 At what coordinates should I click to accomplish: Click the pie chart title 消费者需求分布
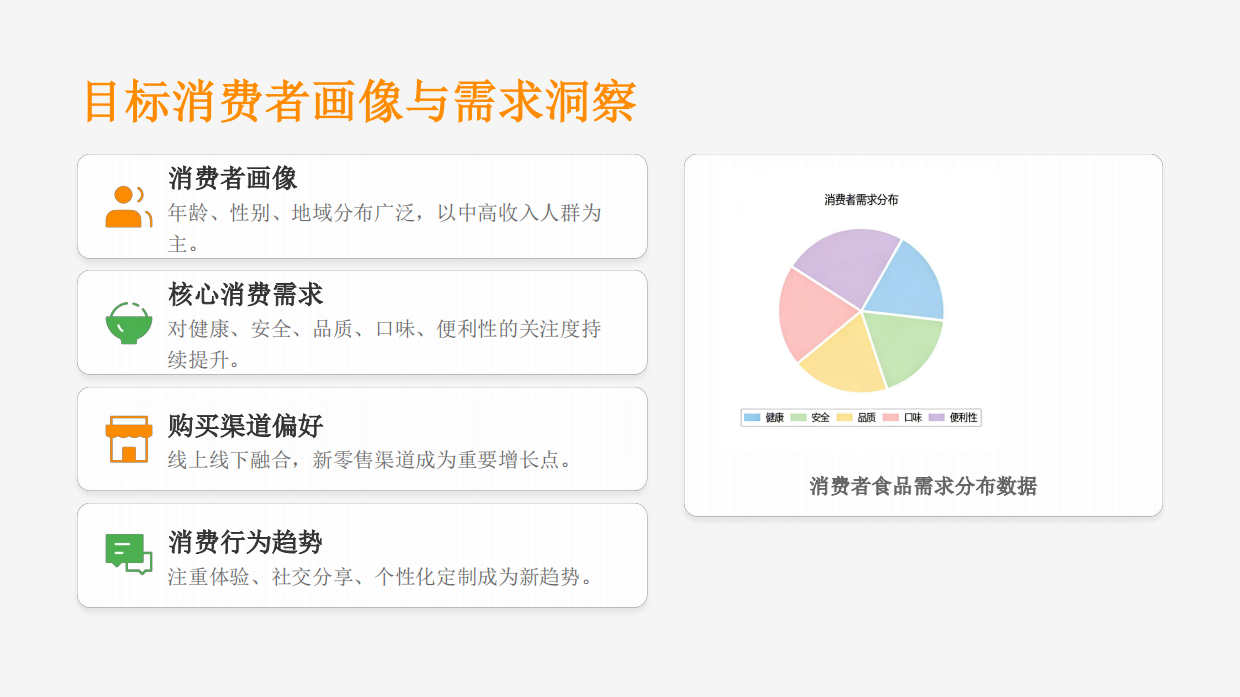click(861, 200)
